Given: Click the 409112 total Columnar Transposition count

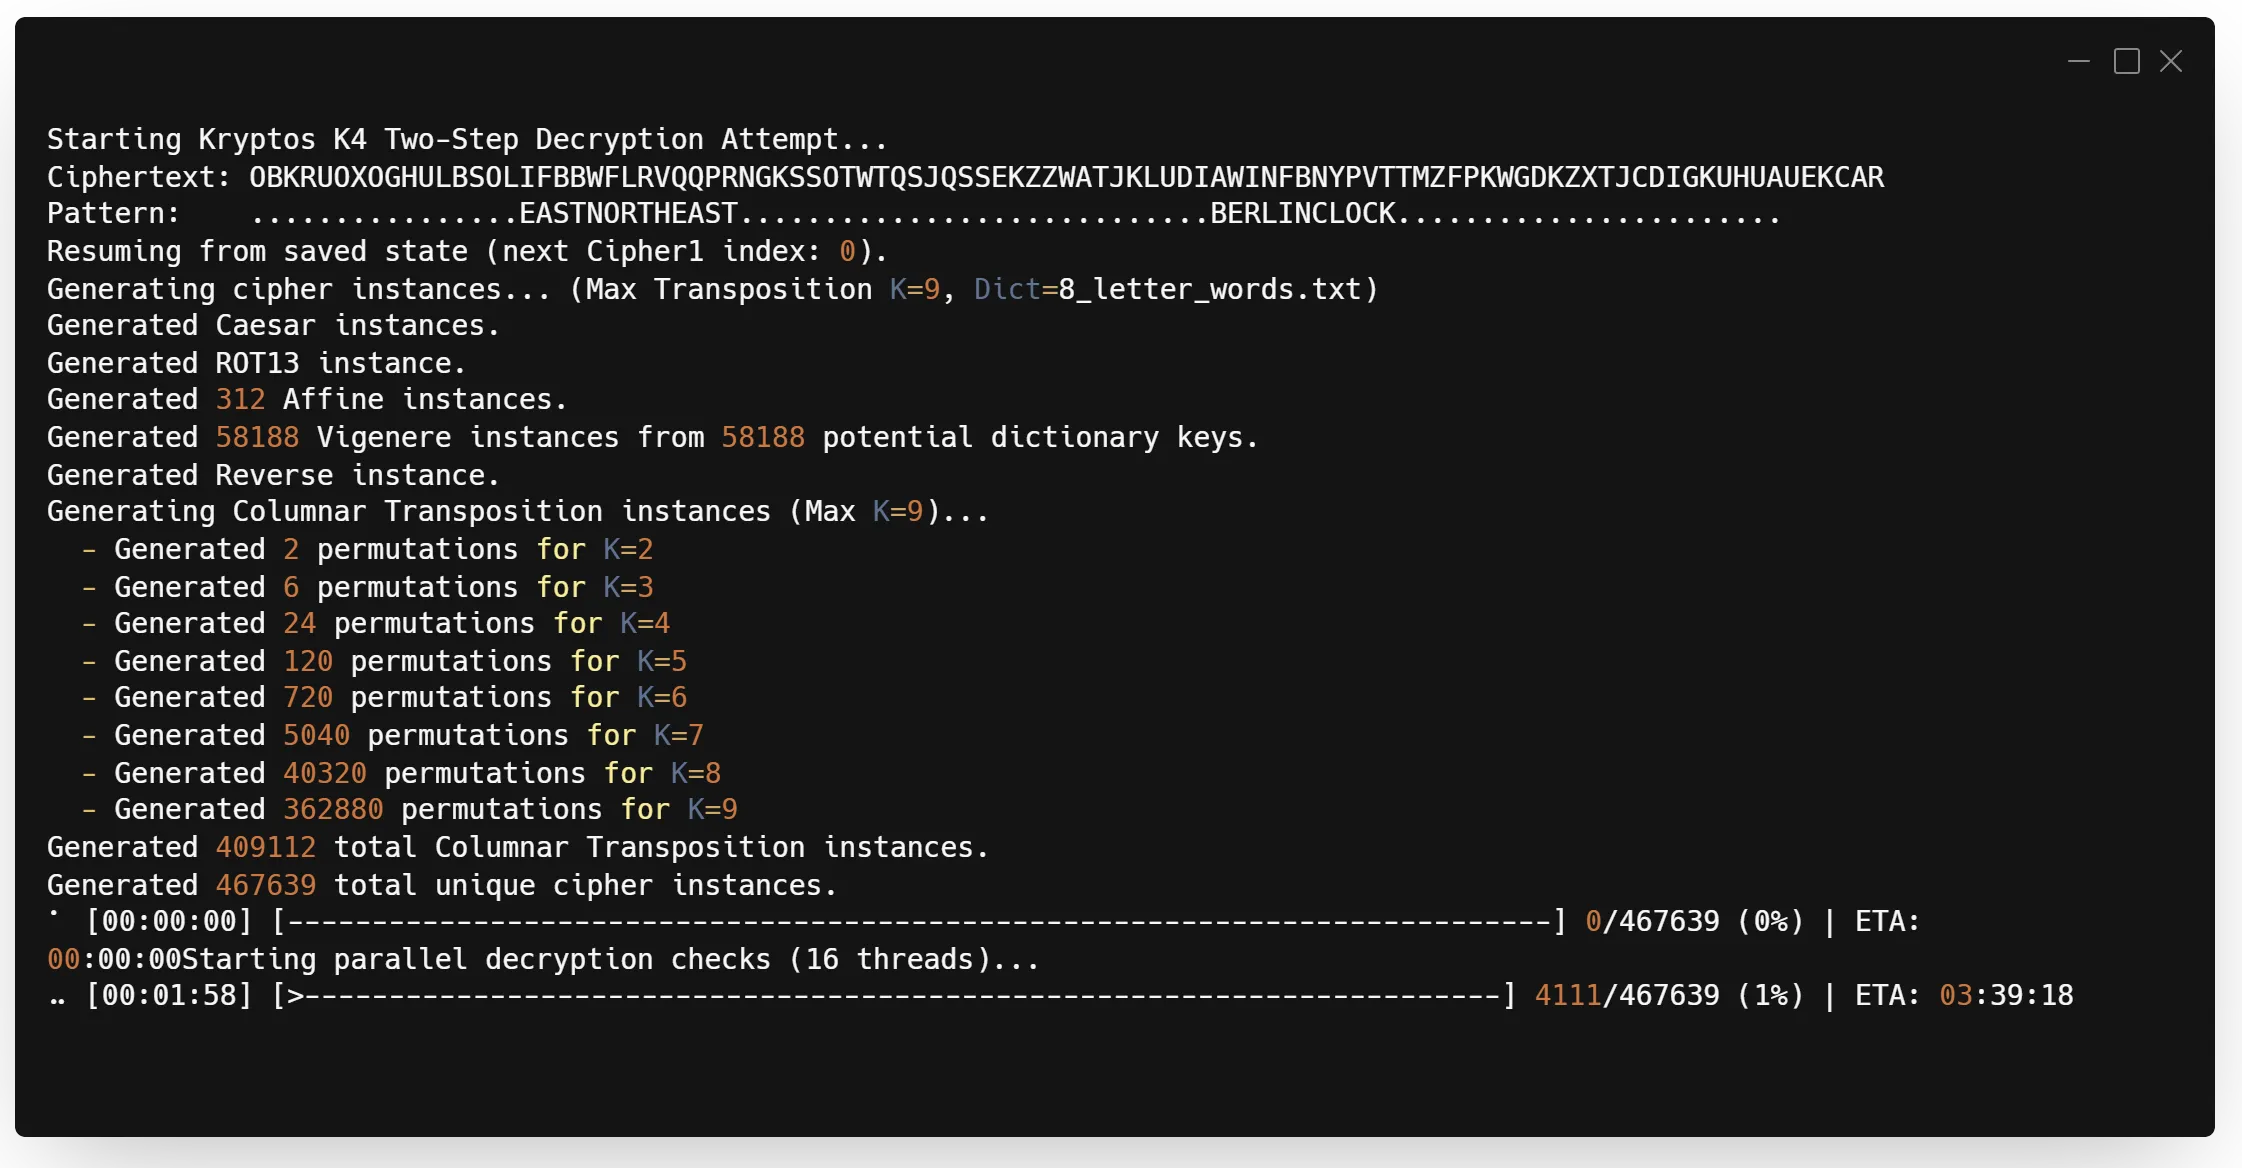Looking at the screenshot, I should coord(266,847).
